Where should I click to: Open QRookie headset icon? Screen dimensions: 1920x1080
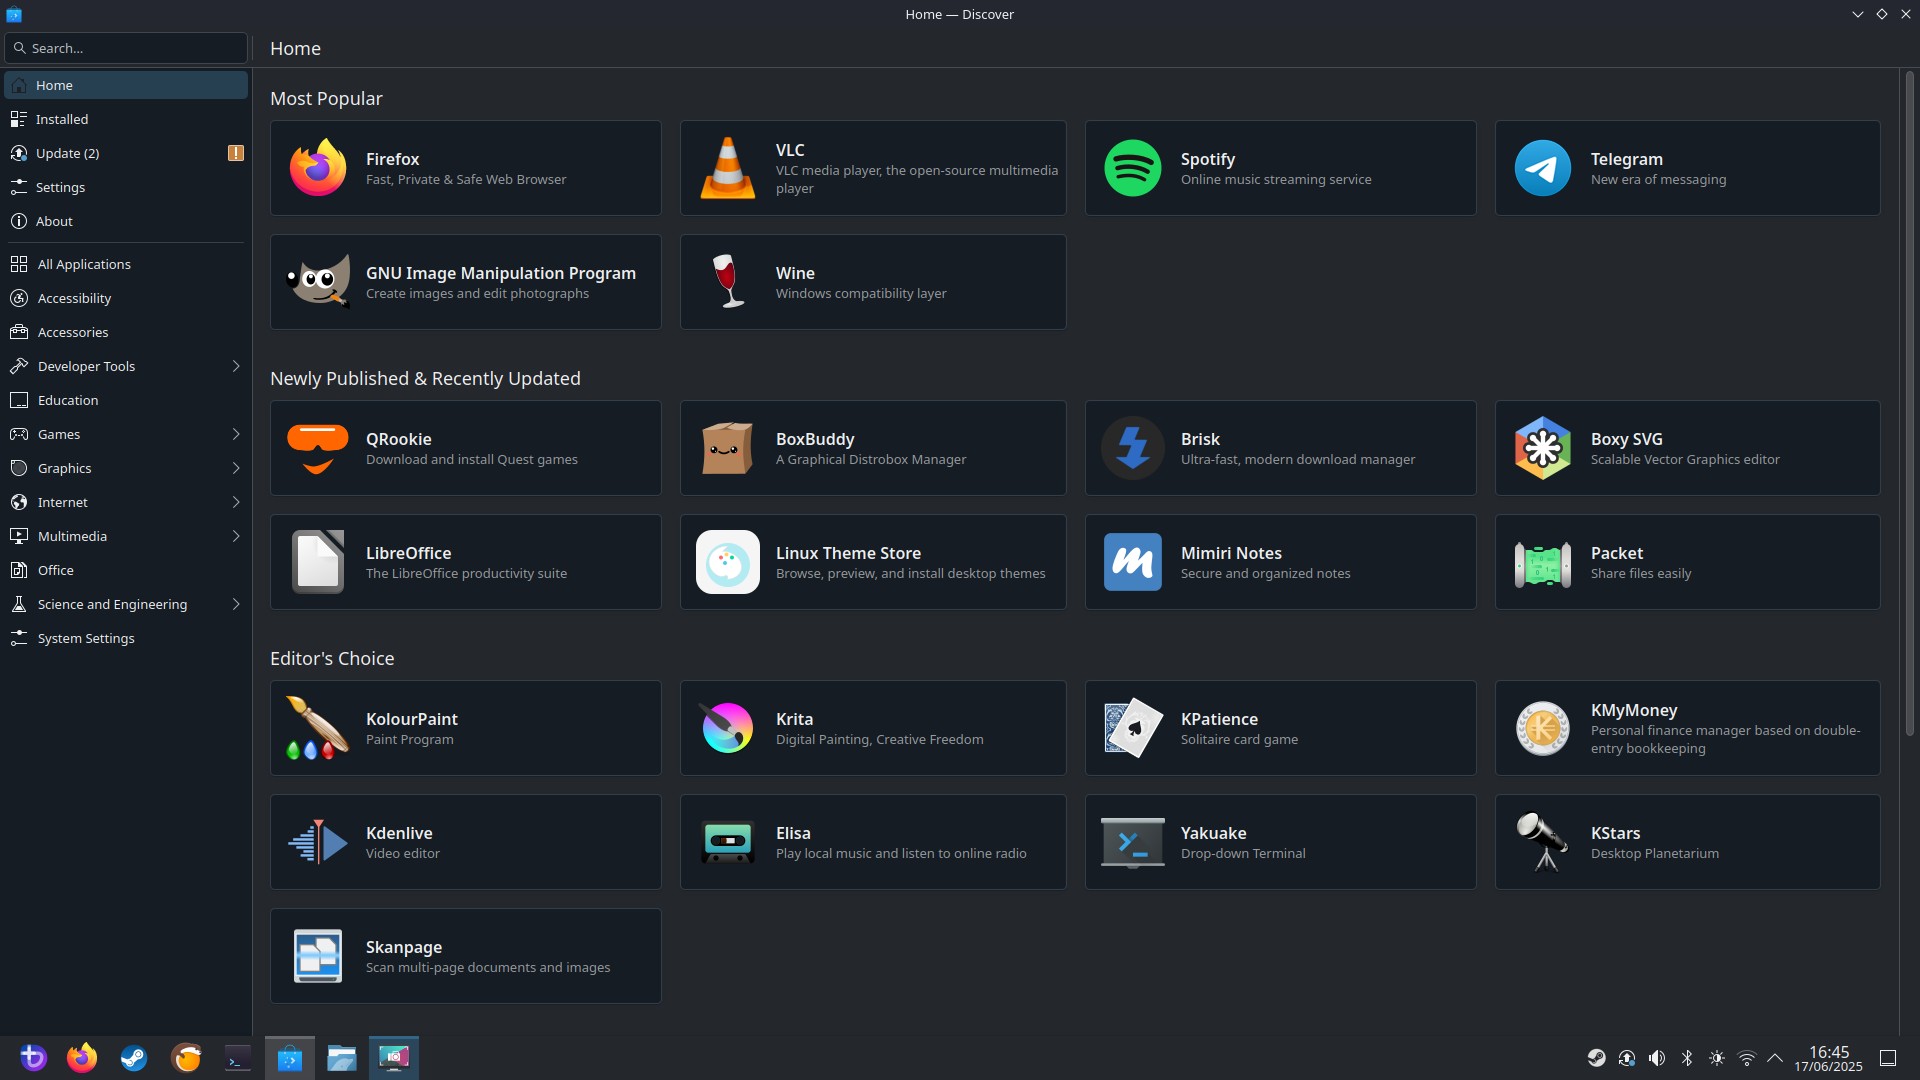point(318,448)
